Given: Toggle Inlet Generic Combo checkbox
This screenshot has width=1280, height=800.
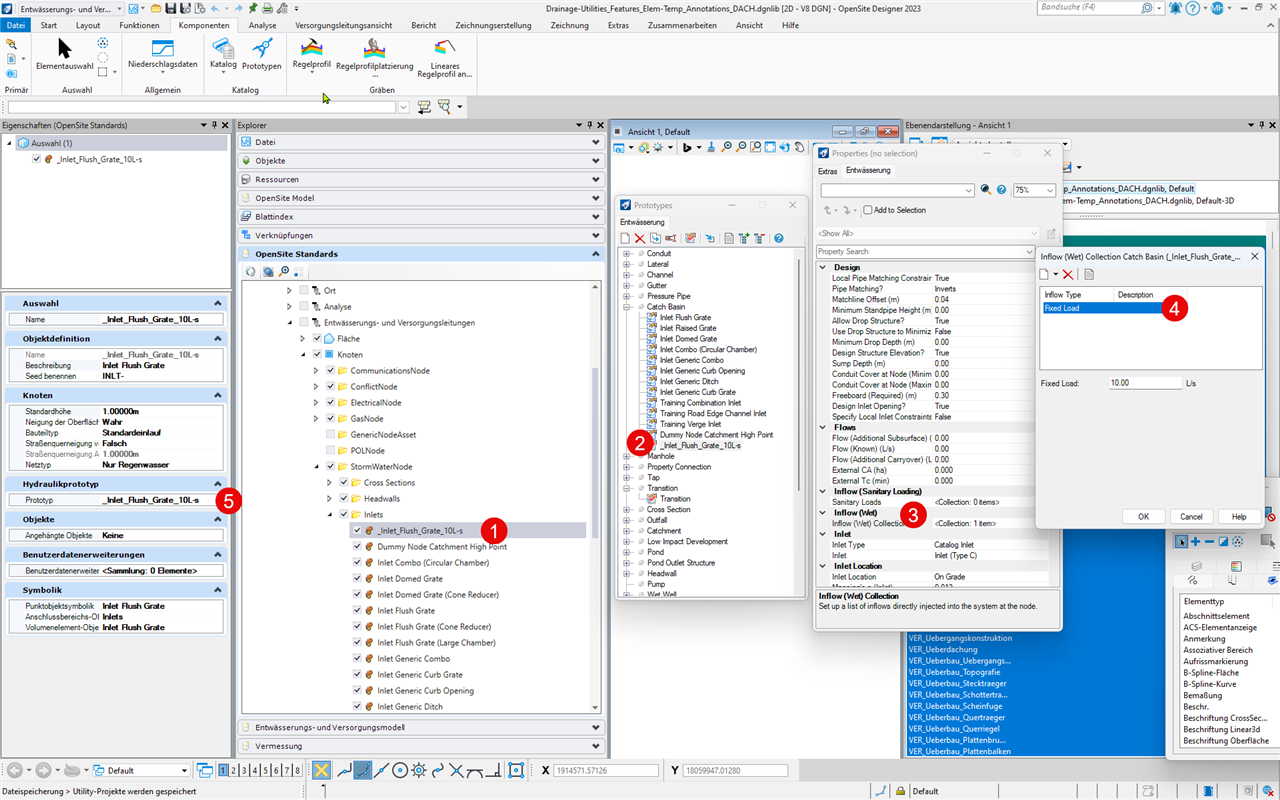Looking at the screenshot, I should click(358, 658).
